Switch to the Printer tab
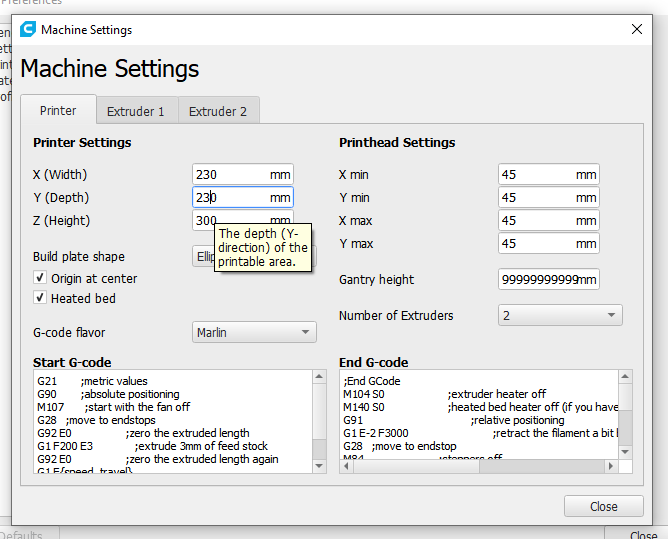 tap(58, 110)
